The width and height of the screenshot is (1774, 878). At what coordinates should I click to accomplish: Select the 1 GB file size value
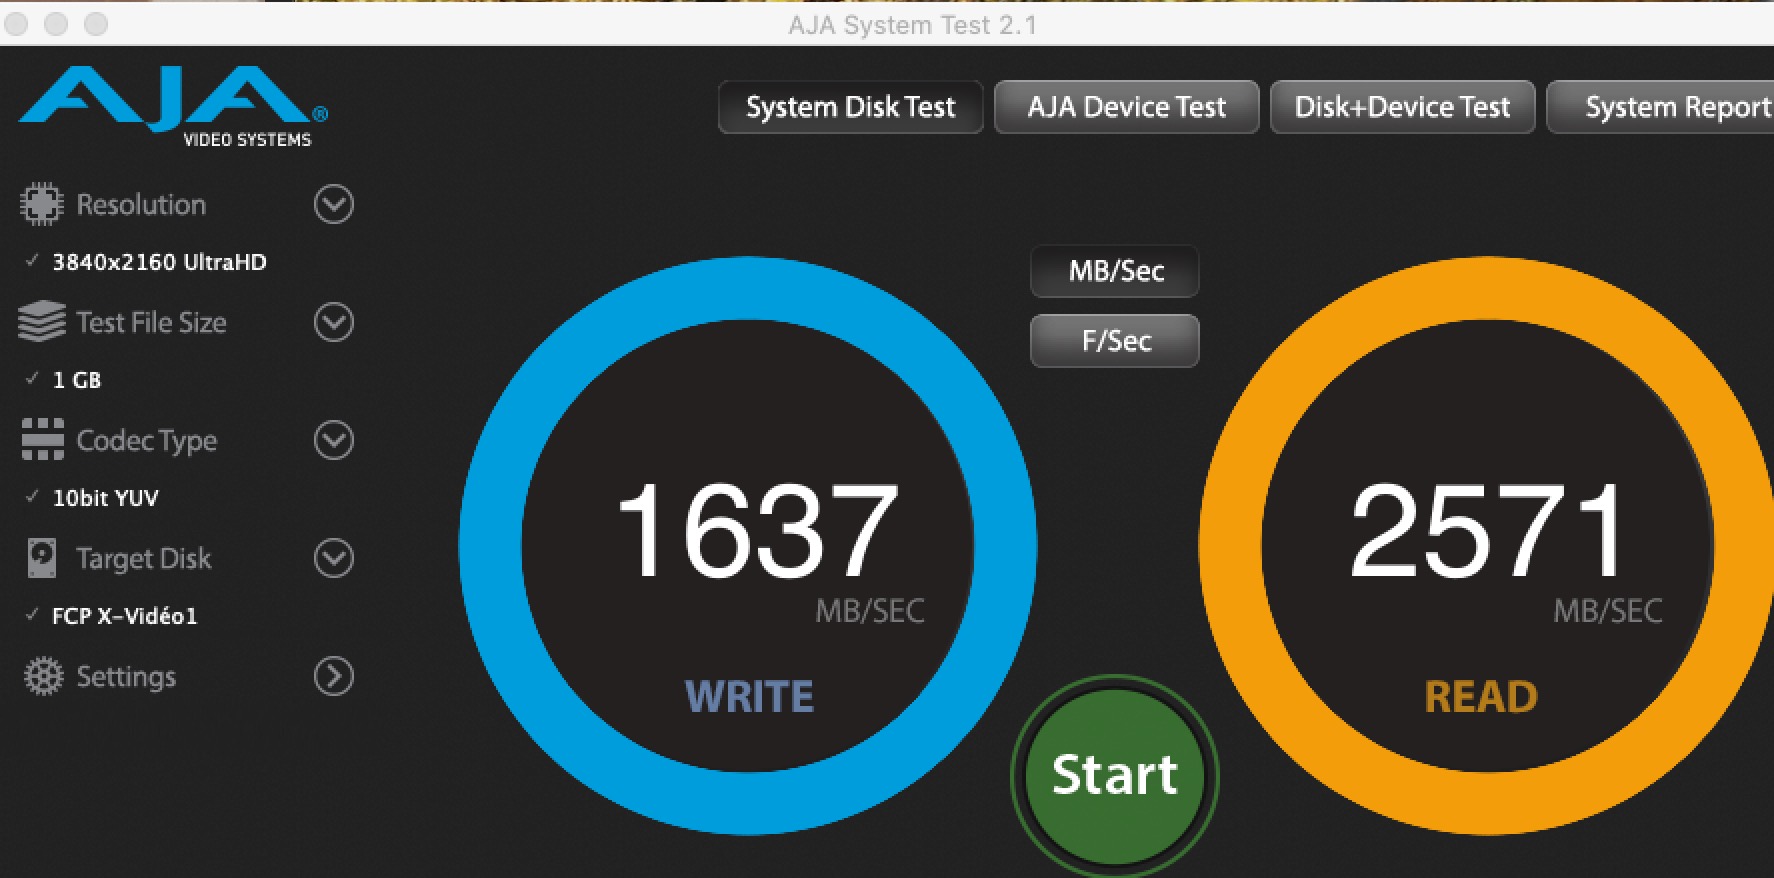77,380
